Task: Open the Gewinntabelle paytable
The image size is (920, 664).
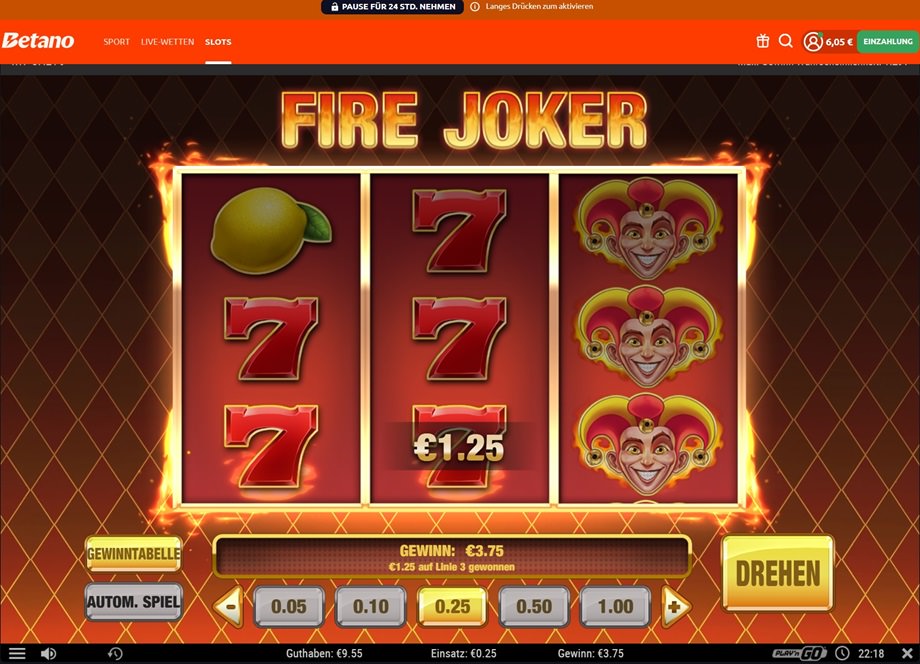Action: click(x=134, y=554)
